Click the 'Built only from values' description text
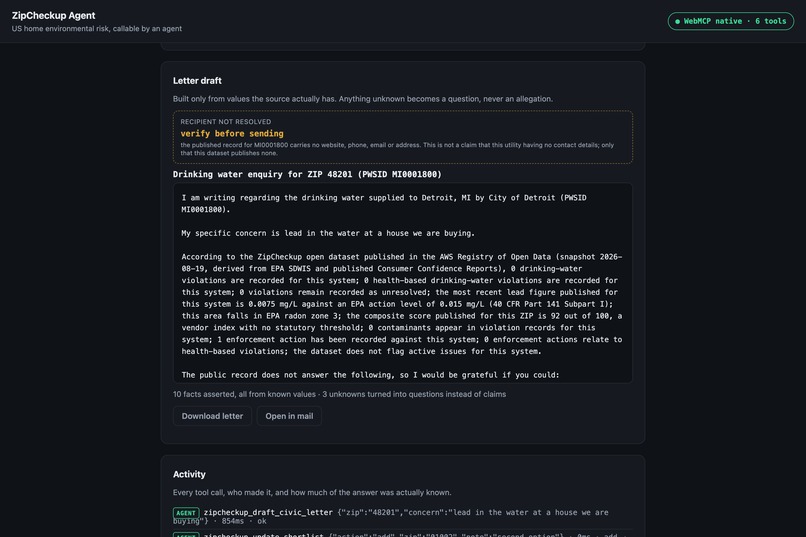Image resolution: width=806 pixels, height=537 pixels. [363, 99]
